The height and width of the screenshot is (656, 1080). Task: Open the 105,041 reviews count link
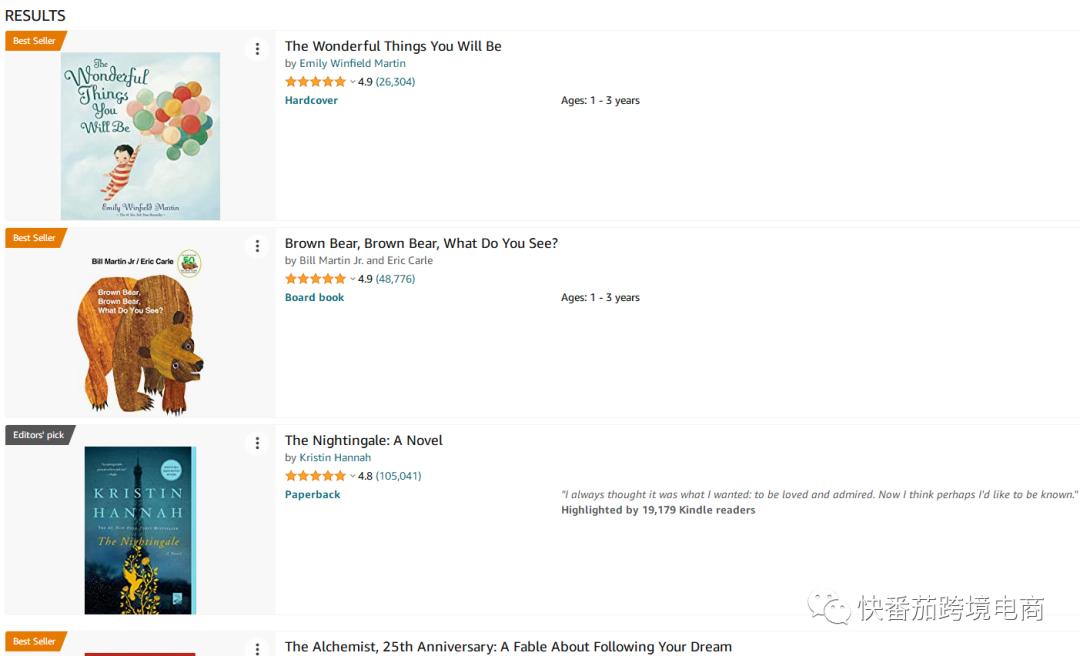click(x=398, y=476)
